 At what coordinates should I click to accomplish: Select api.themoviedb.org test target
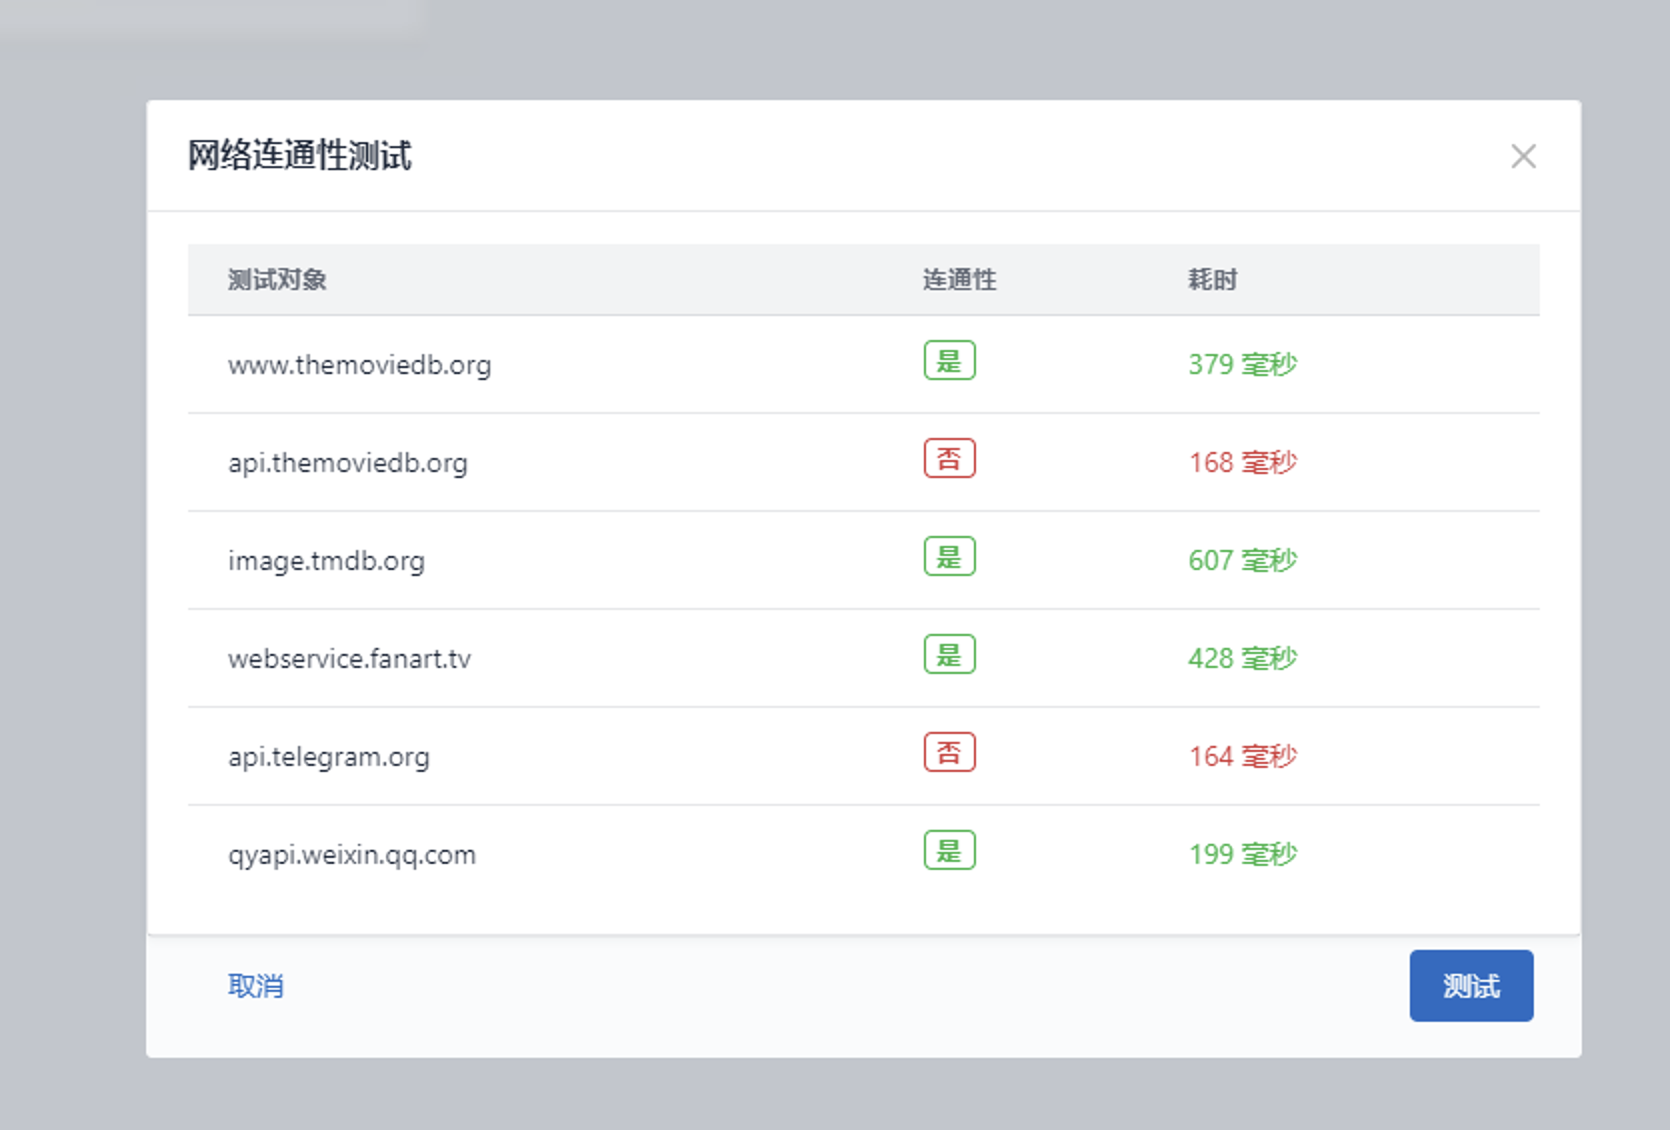coord(348,463)
